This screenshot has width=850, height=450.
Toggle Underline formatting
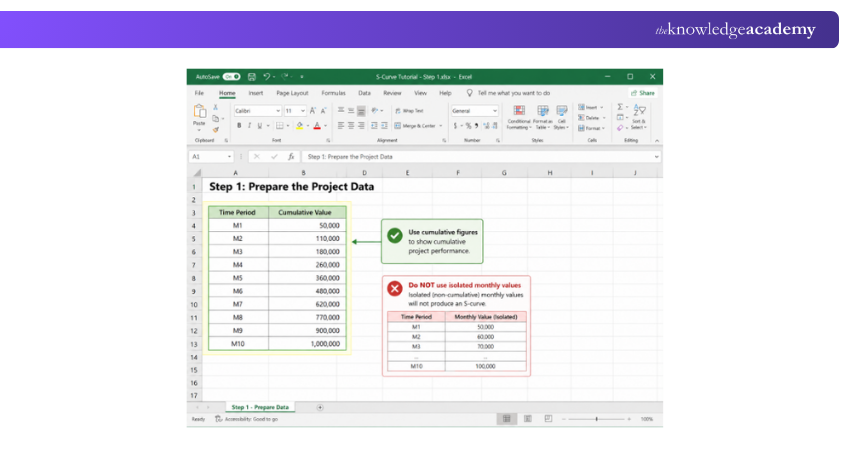pyautogui.click(x=260, y=125)
